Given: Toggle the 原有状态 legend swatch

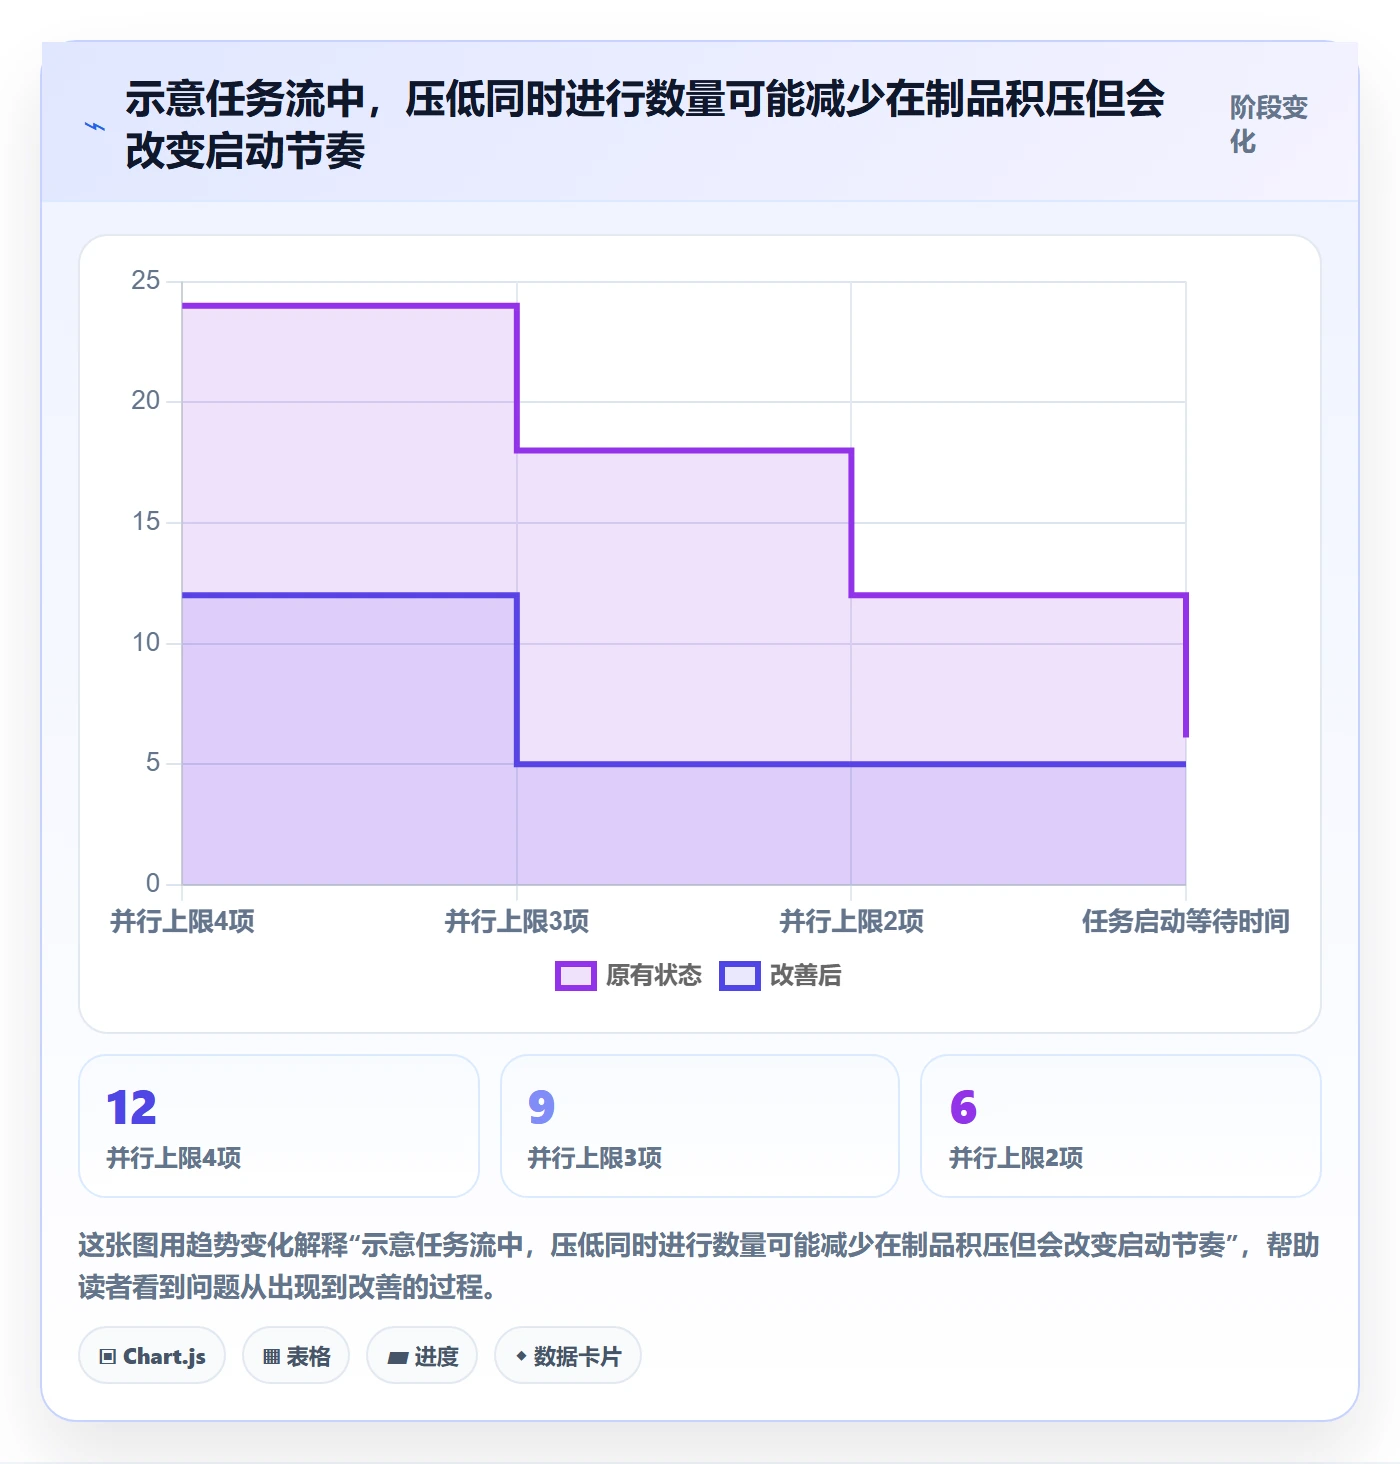Looking at the screenshot, I should point(576,976).
